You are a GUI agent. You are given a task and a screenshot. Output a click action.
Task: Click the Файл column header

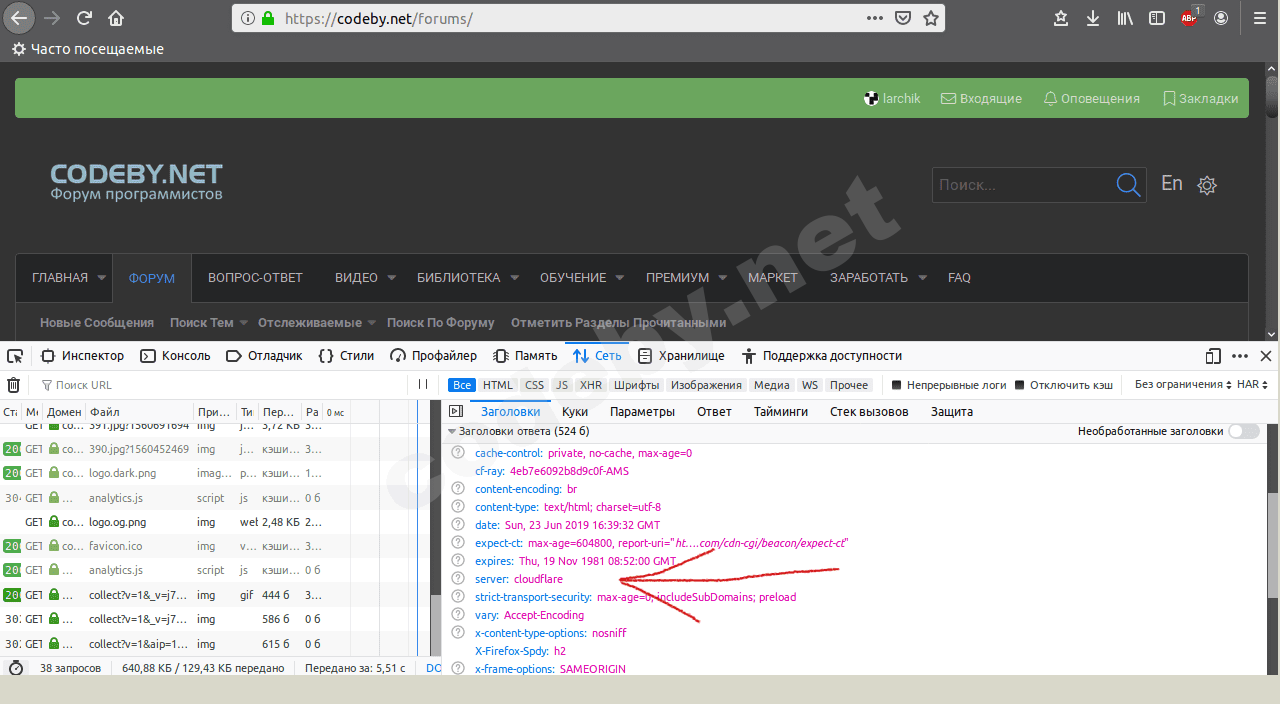[139, 412]
